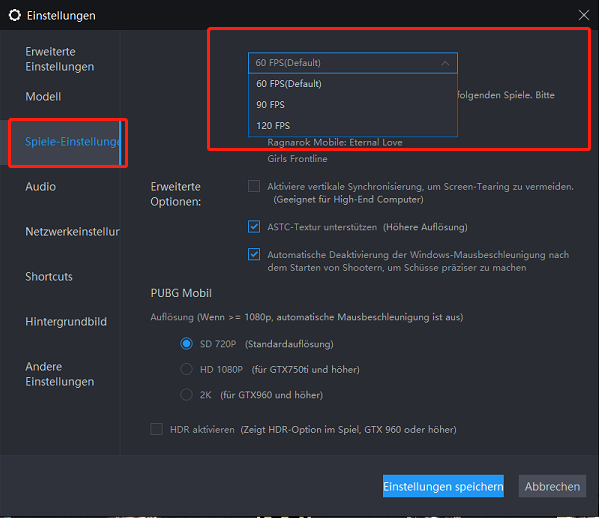Viewport: 599px width, 518px height.
Task: Click the Erweiterte Optionen label
Action: [176, 194]
